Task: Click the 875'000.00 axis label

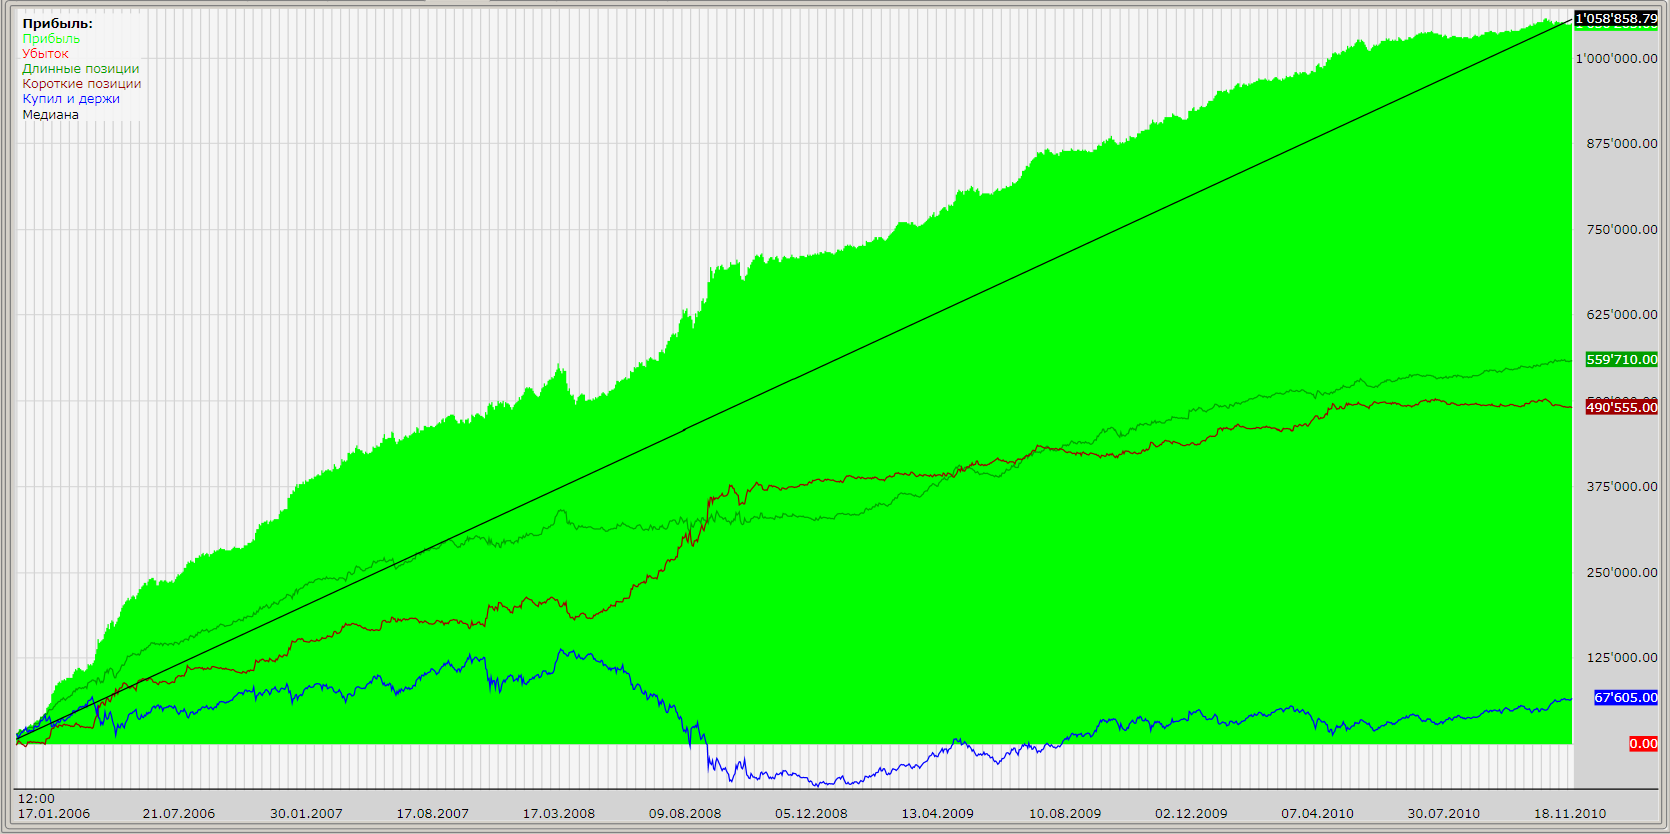Action: [x=1621, y=143]
